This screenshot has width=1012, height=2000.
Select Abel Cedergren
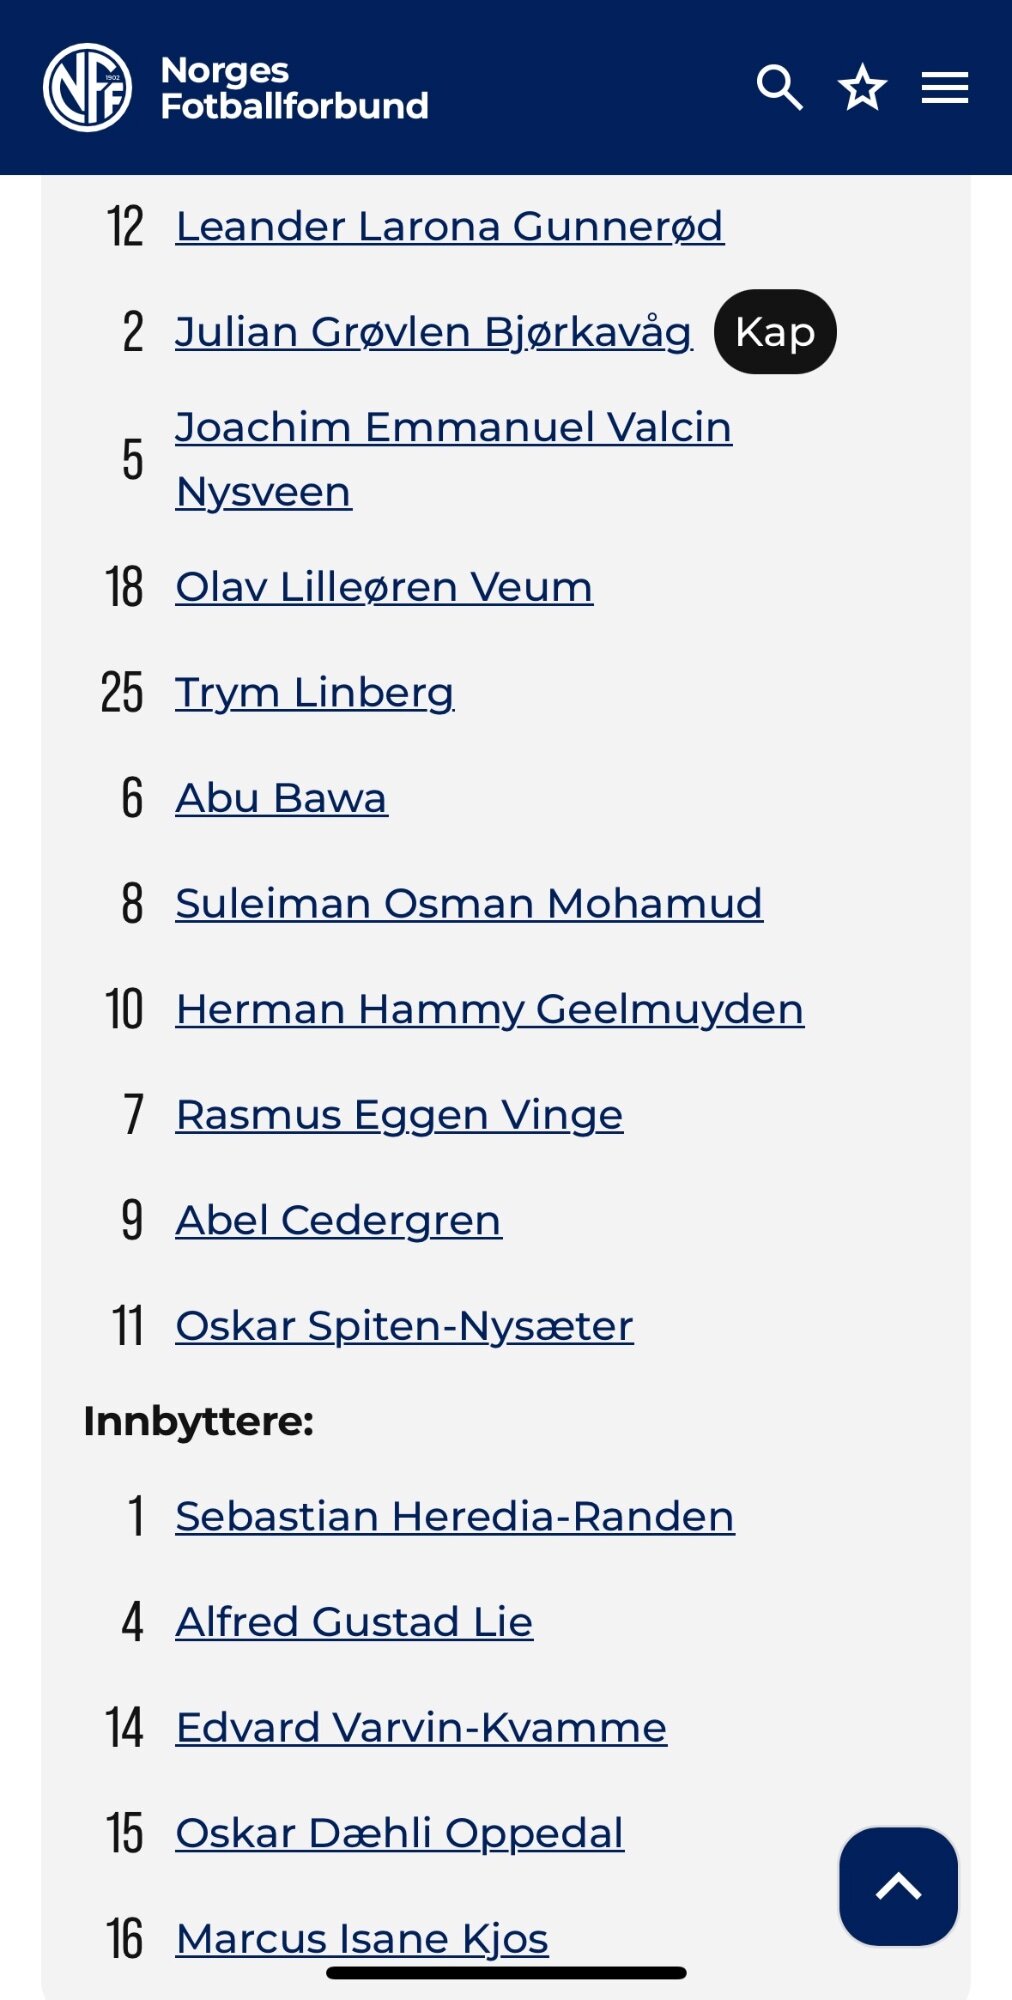pyautogui.click(x=339, y=1220)
